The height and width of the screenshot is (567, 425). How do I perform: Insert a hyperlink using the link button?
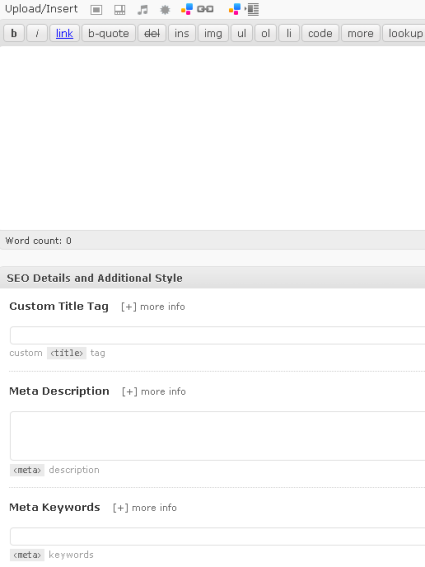64,33
